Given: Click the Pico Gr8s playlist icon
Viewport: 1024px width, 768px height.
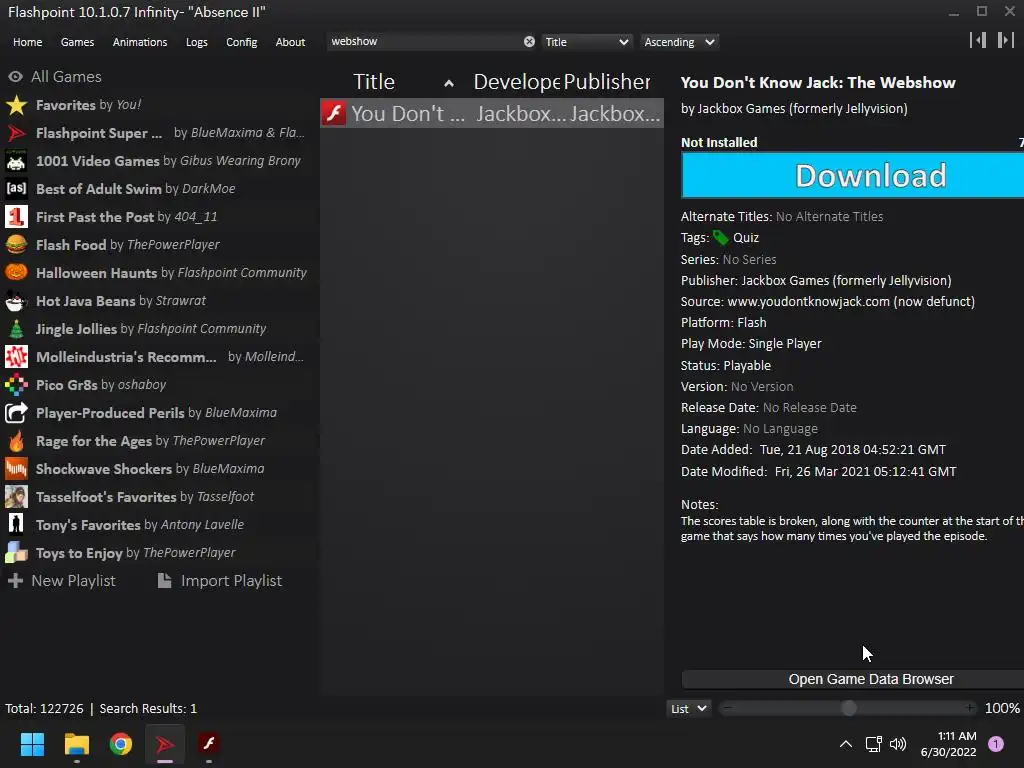Looking at the screenshot, I should pyautogui.click(x=16, y=385).
